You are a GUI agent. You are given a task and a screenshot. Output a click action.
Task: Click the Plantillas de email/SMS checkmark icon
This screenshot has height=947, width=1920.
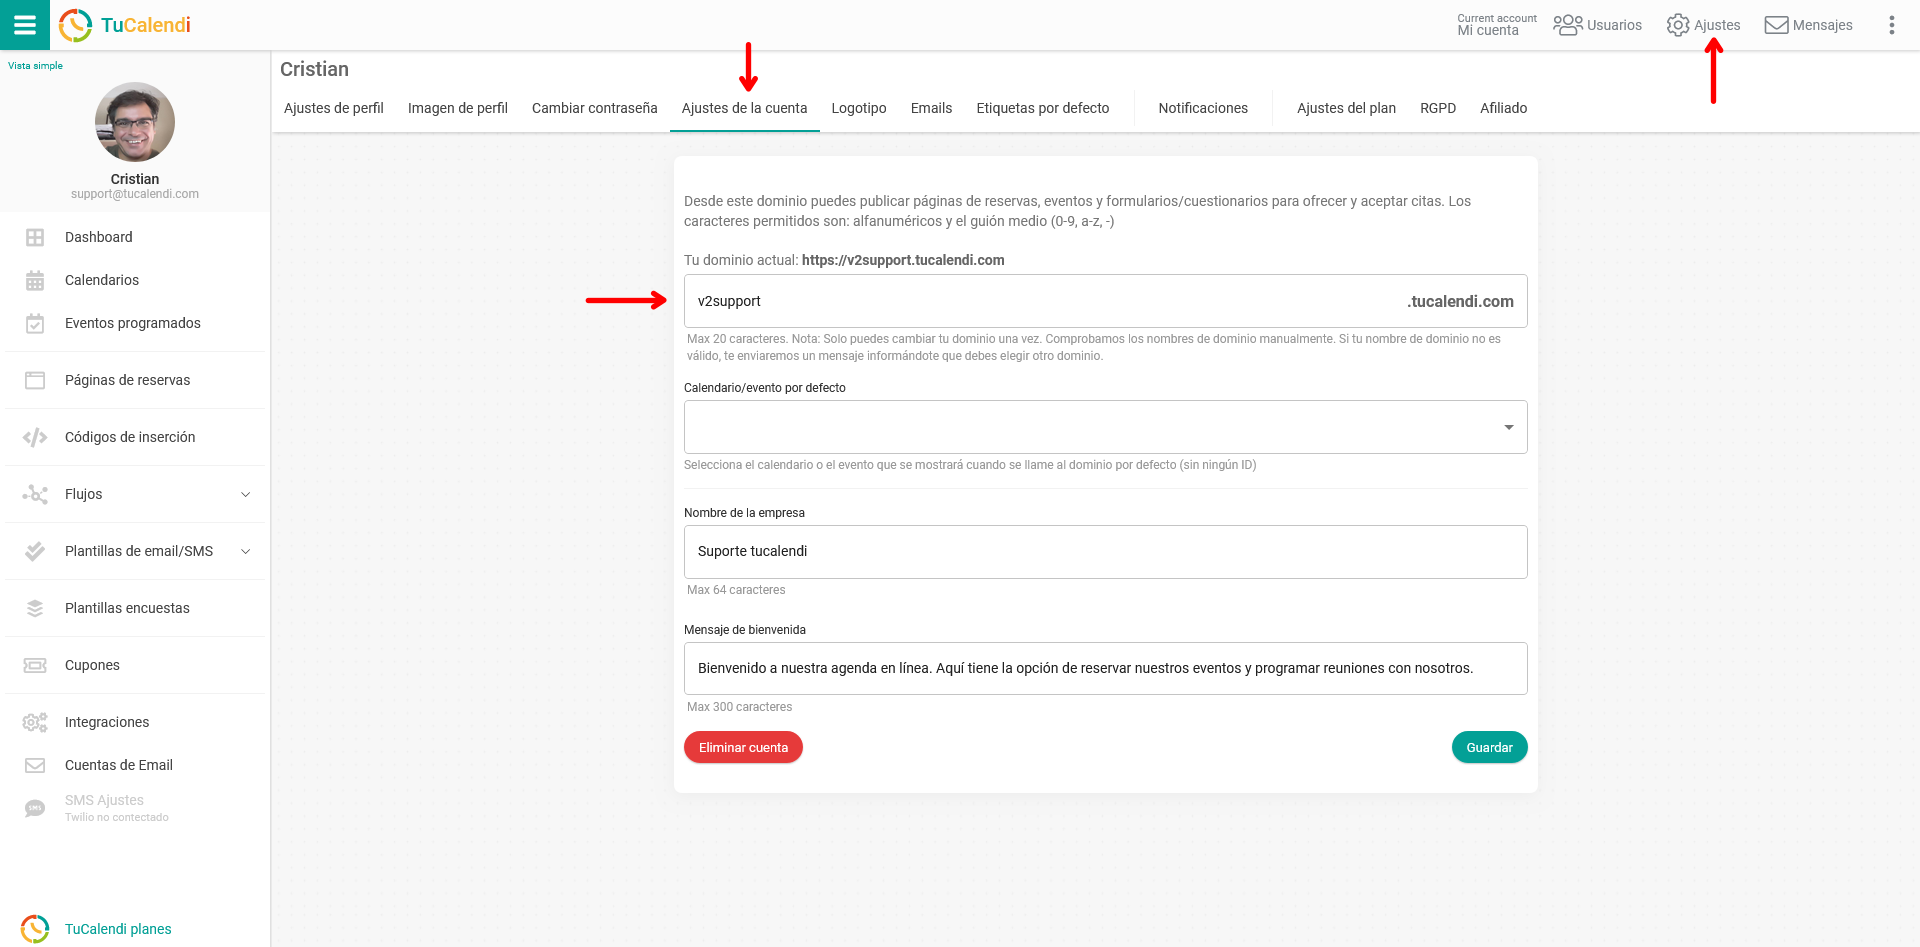pos(35,551)
